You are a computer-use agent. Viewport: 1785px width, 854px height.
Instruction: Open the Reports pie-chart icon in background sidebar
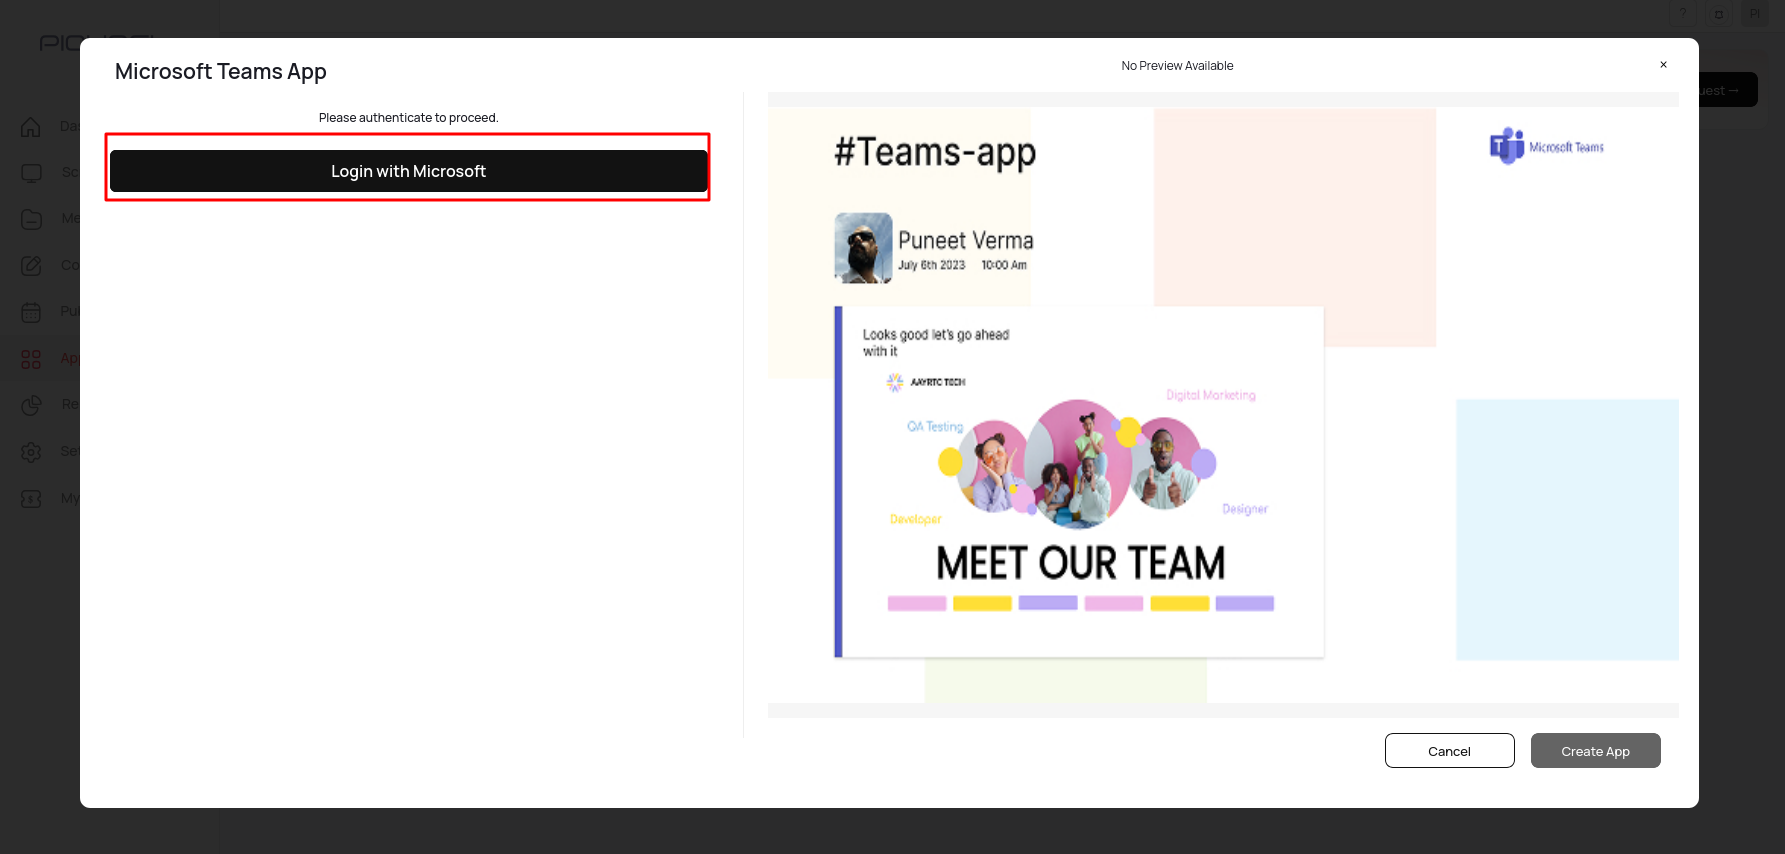[x=31, y=405]
